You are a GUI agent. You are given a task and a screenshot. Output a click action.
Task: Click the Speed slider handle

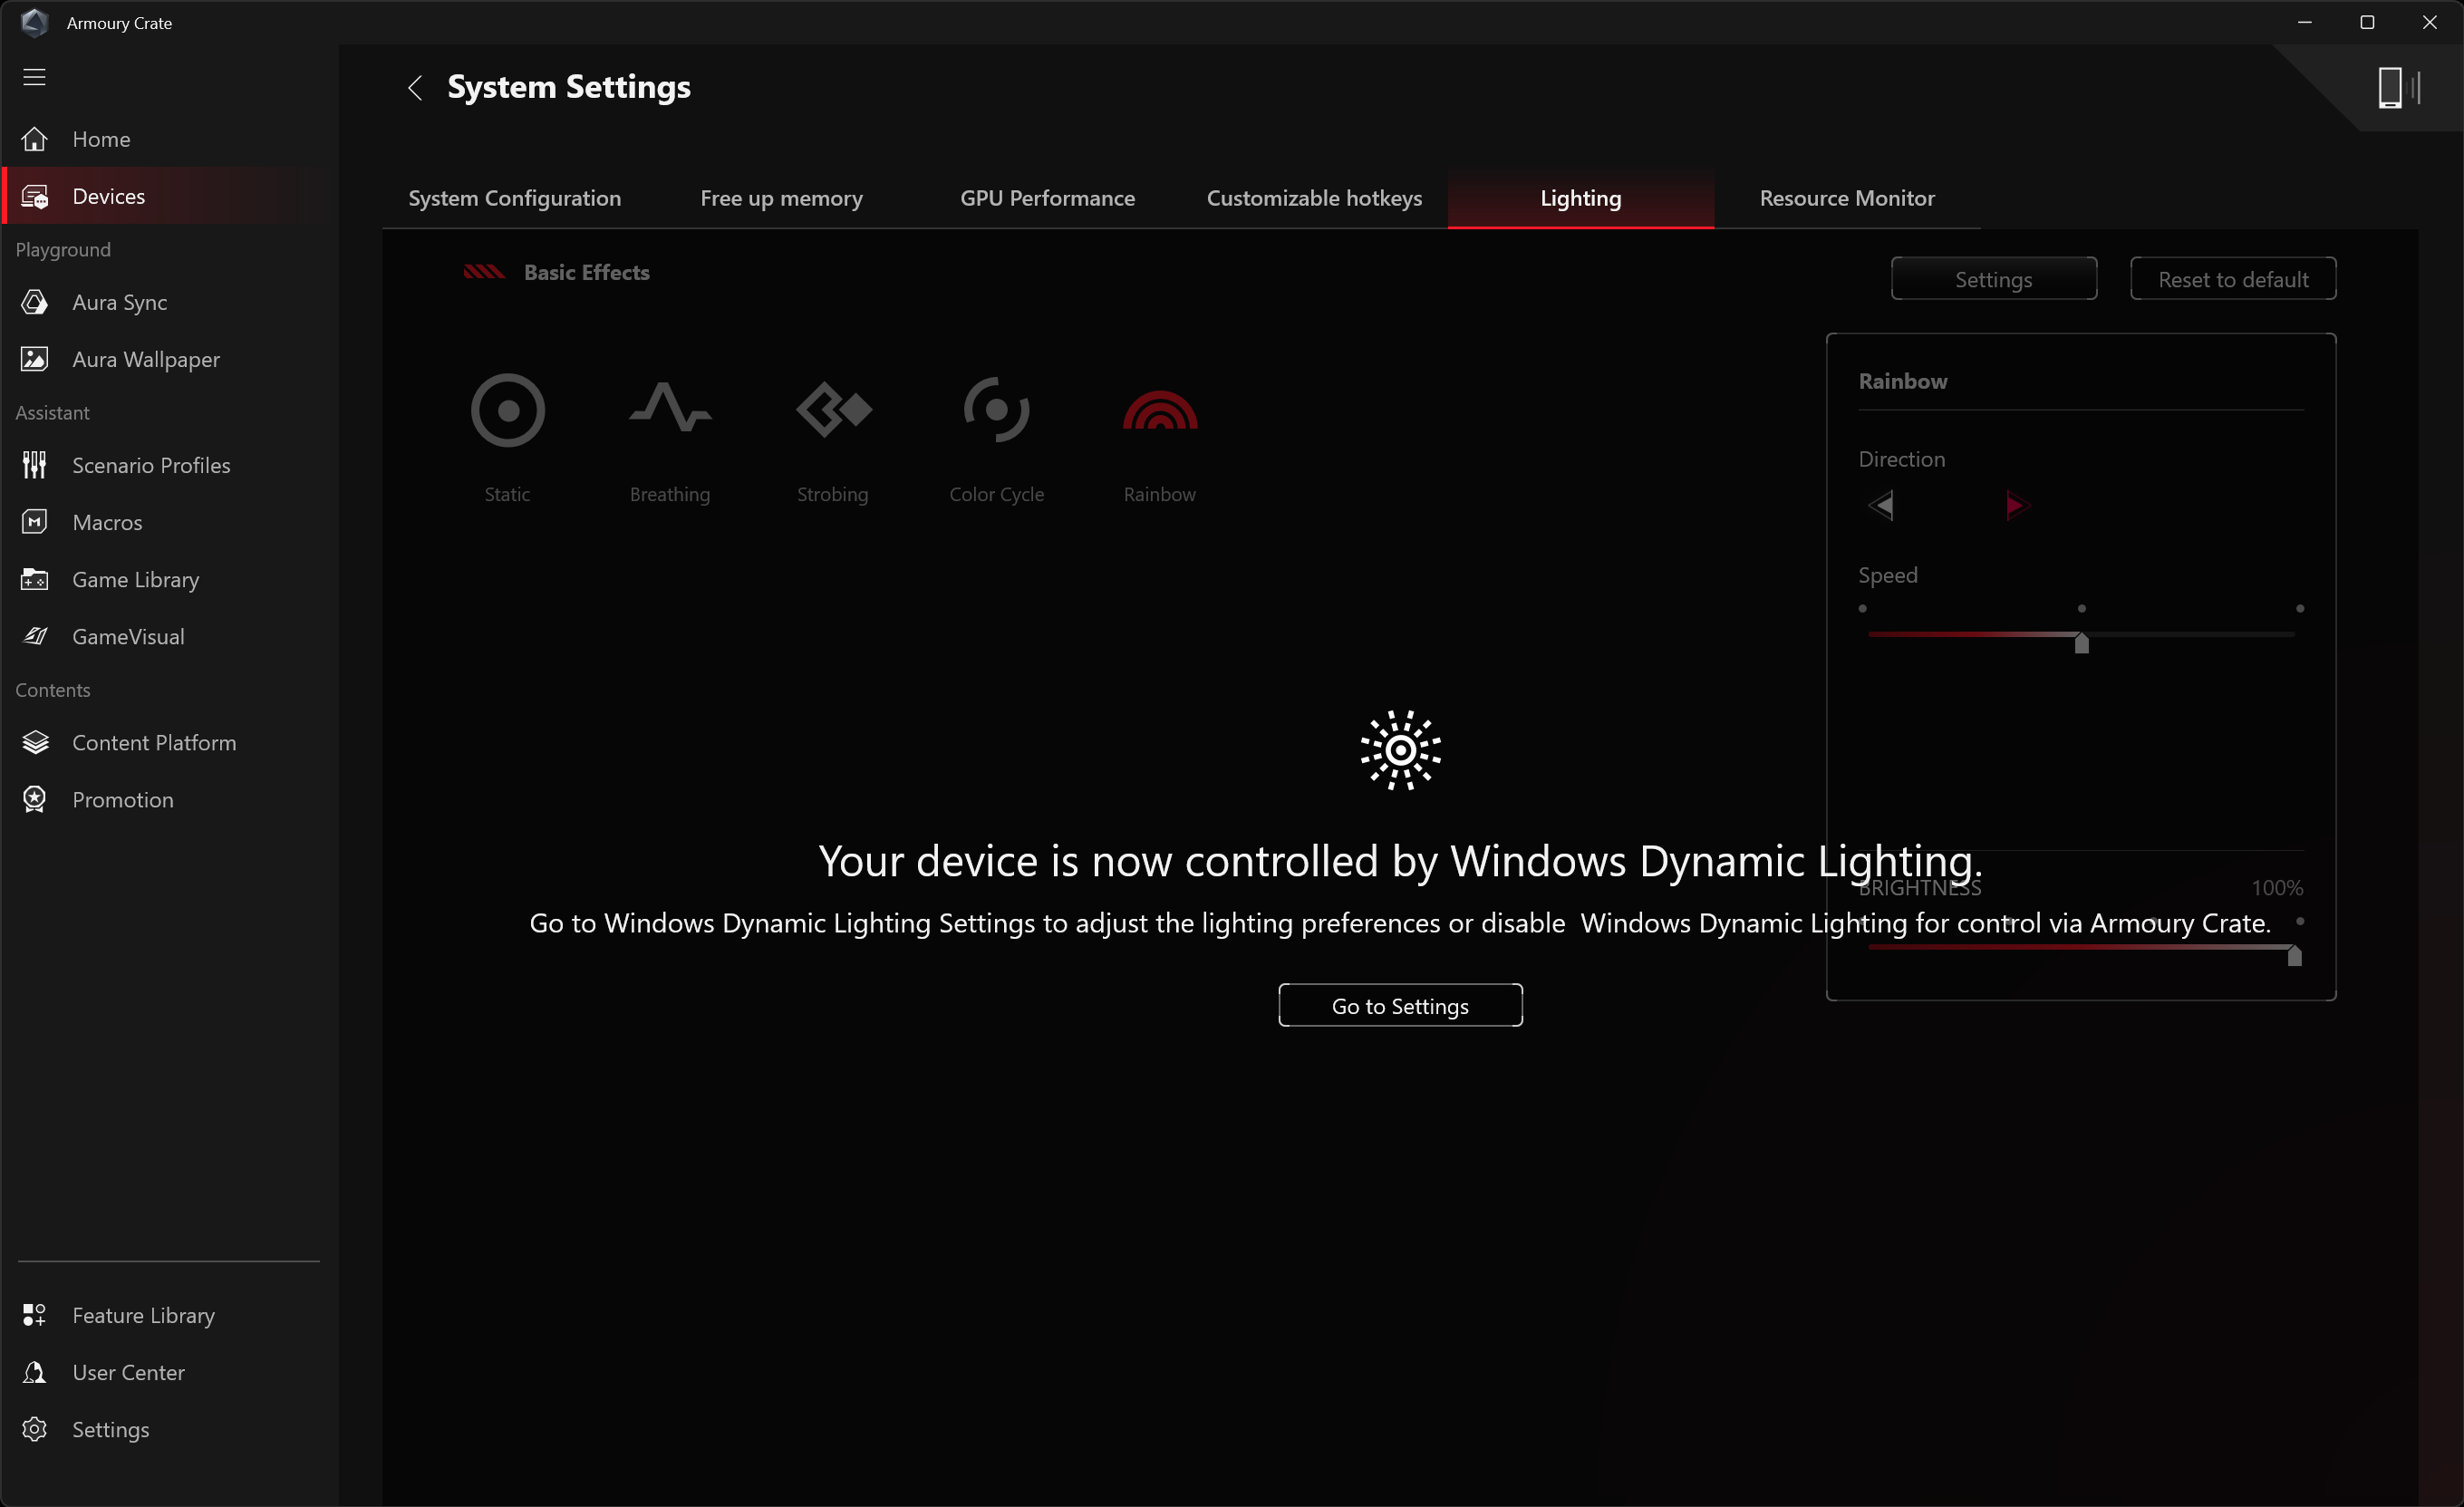pos(2081,643)
